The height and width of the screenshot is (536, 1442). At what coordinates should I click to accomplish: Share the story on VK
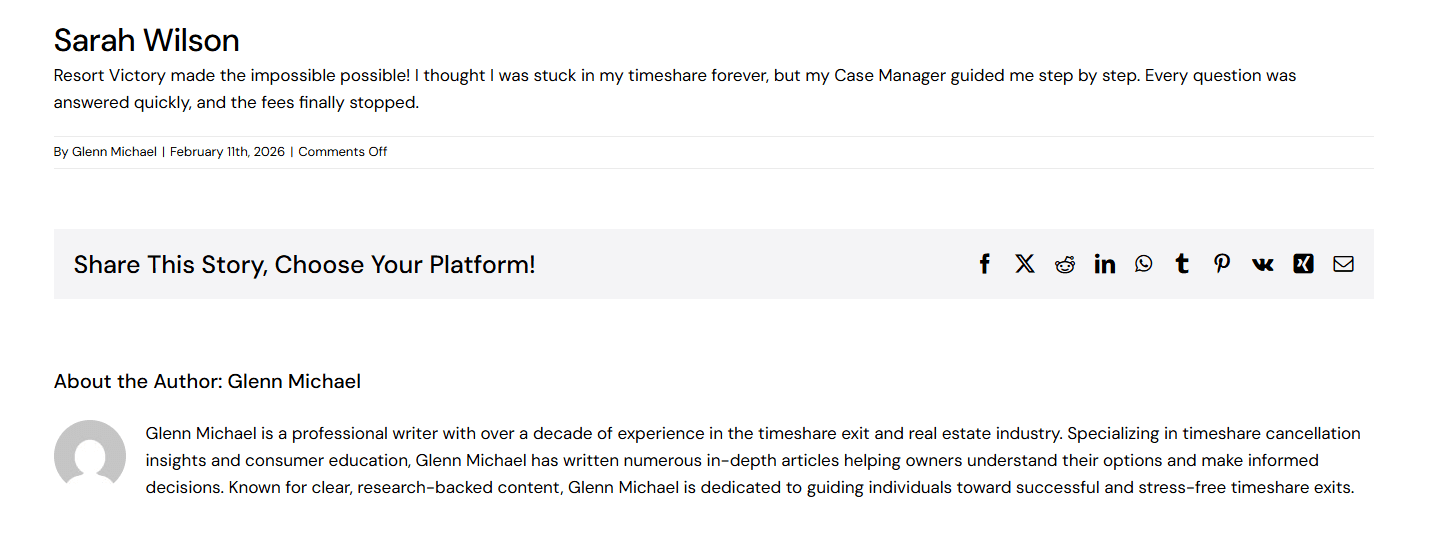[1263, 264]
